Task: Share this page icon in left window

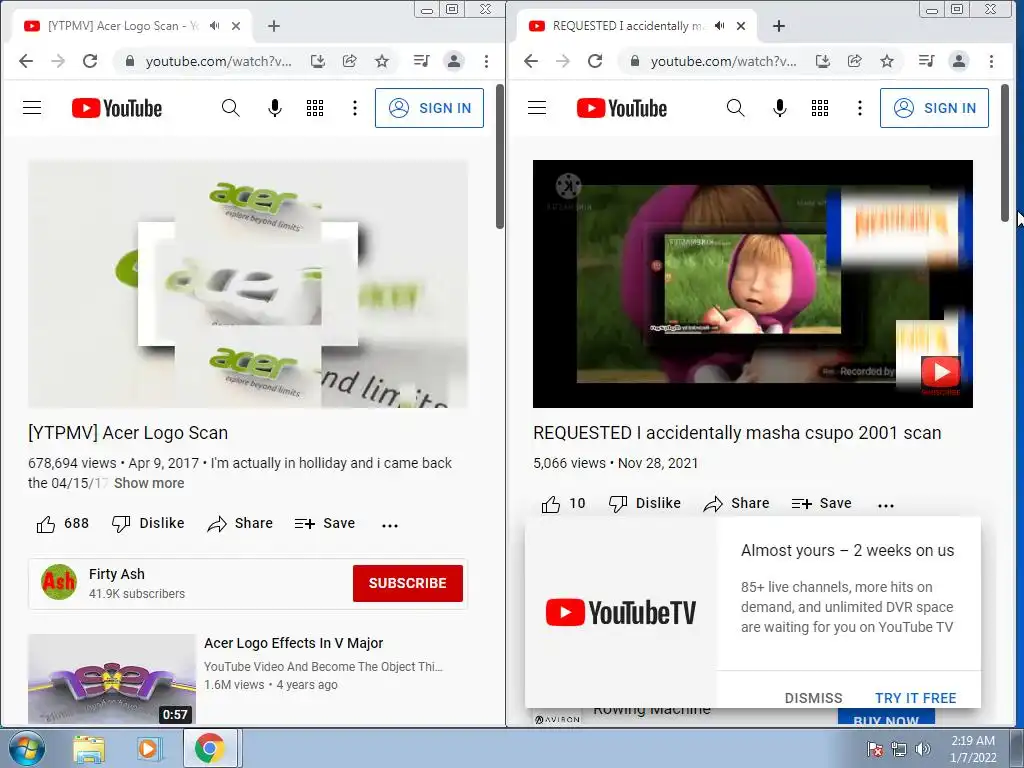Action: [x=350, y=61]
